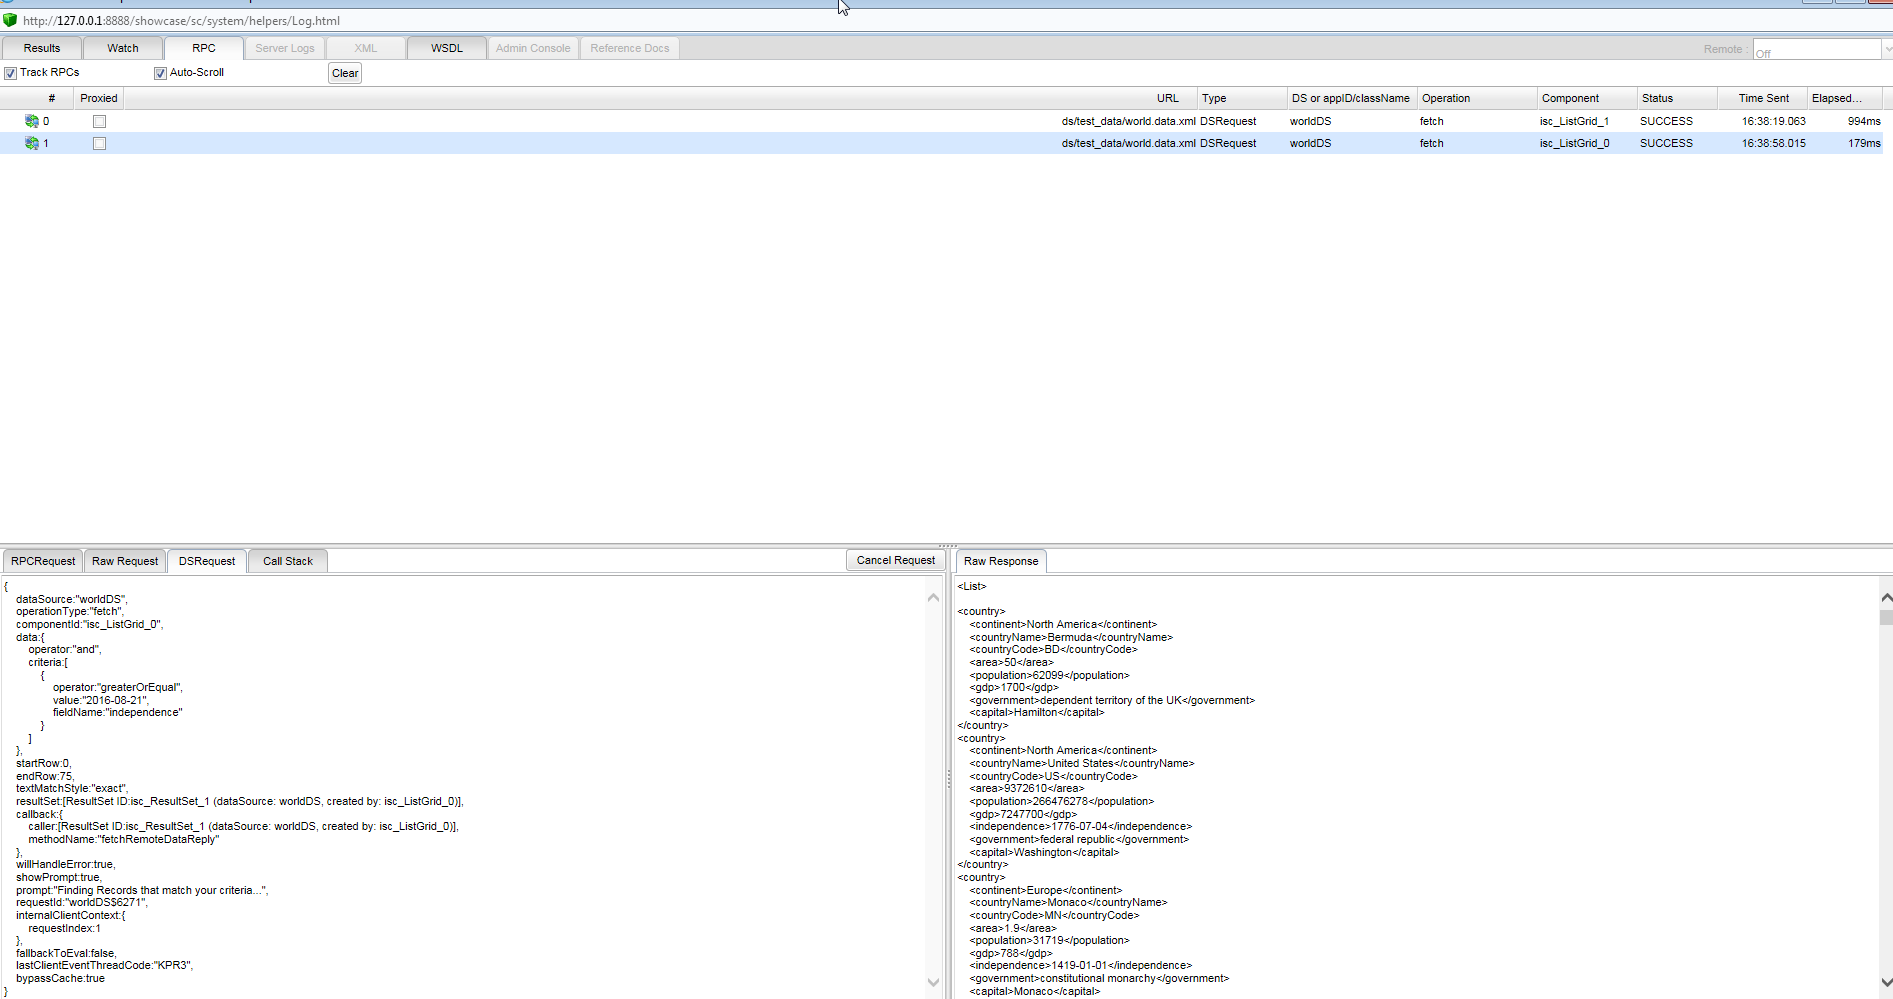This screenshot has width=1893, height=999.
Task: Sort by the Time Sent column header
Action: [x=1763, y=98]
